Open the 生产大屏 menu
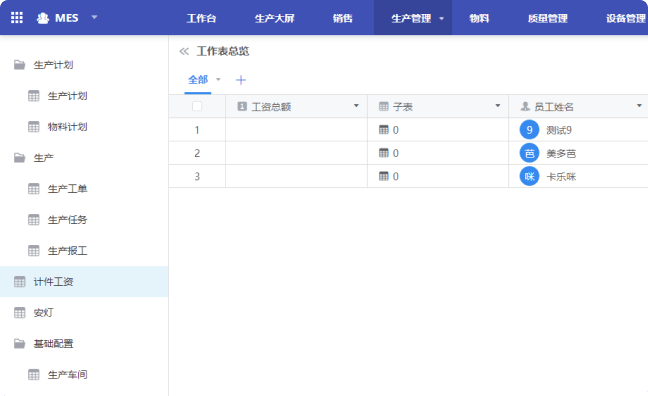This screenshot has height=396, width=648. [x=274, y=18]
